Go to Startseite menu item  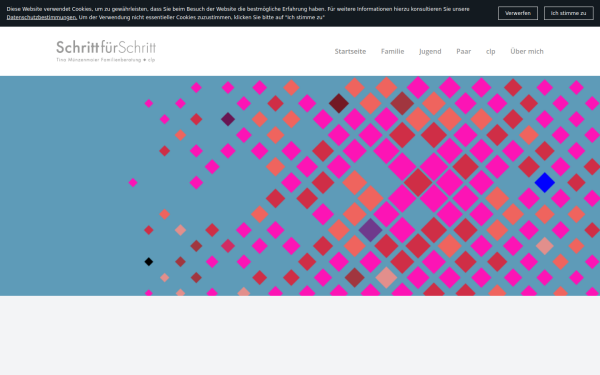tap(350, 51)
